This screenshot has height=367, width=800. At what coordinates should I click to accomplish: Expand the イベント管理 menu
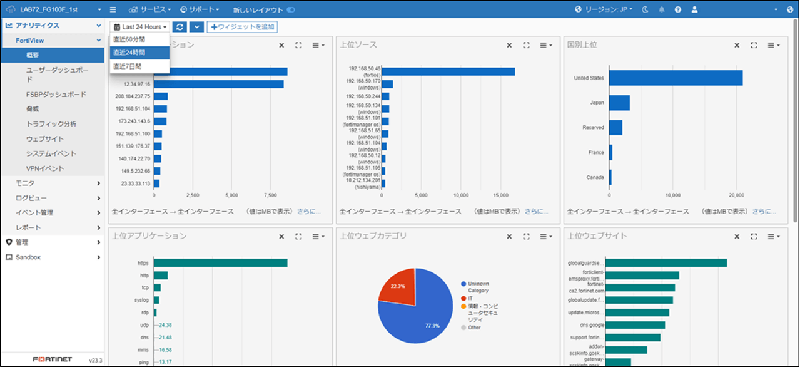pyautogui.click(x=52, y=212)
